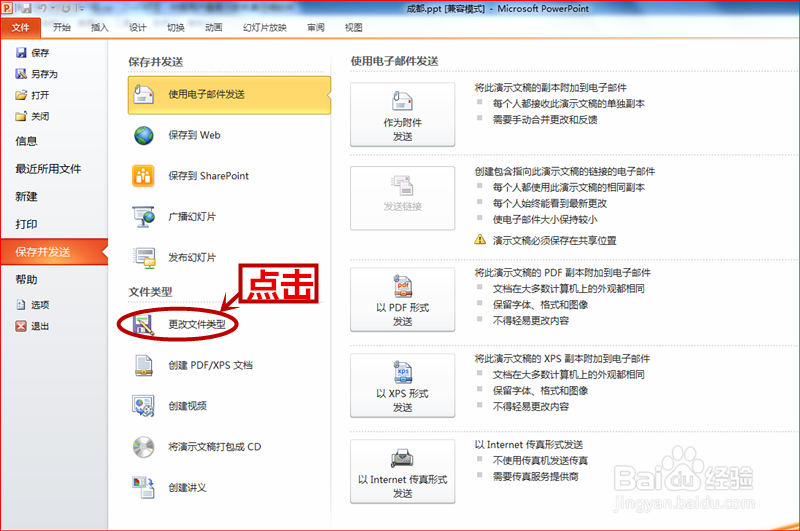Open the 文件 (File) tab
Viewport: 800px width, 531px height.
(20, 28)
